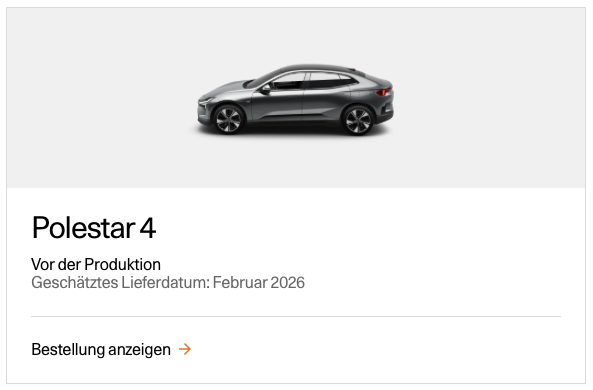Viewport: 593px width, 390px height.
Task: Click the car's front headlight
Action: pos(206,101)
